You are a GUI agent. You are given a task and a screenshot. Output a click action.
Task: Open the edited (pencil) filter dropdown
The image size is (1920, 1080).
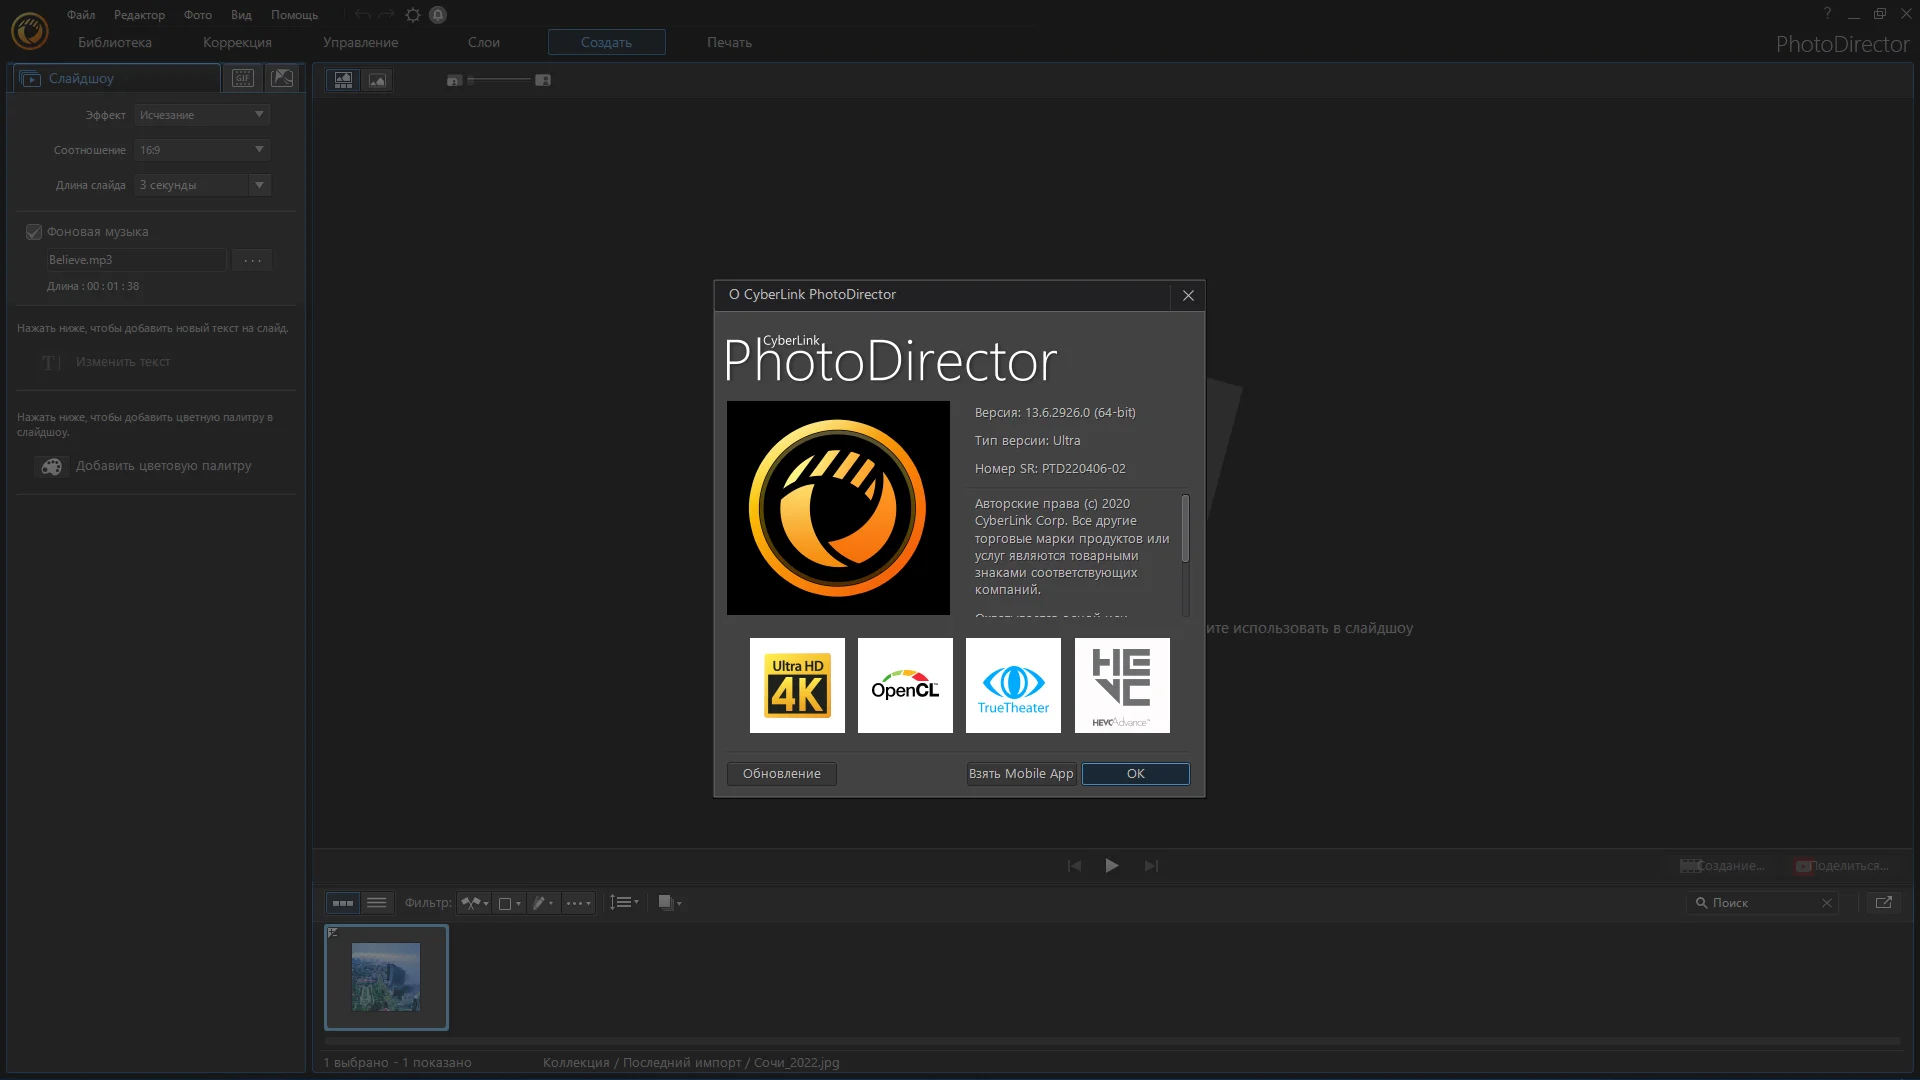click(x=543, y=903)
